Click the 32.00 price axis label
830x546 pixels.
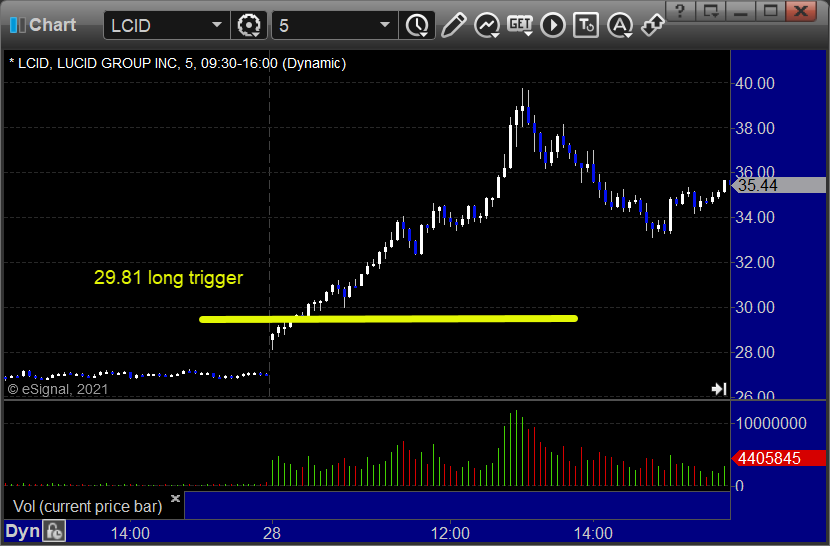(755, 262)
